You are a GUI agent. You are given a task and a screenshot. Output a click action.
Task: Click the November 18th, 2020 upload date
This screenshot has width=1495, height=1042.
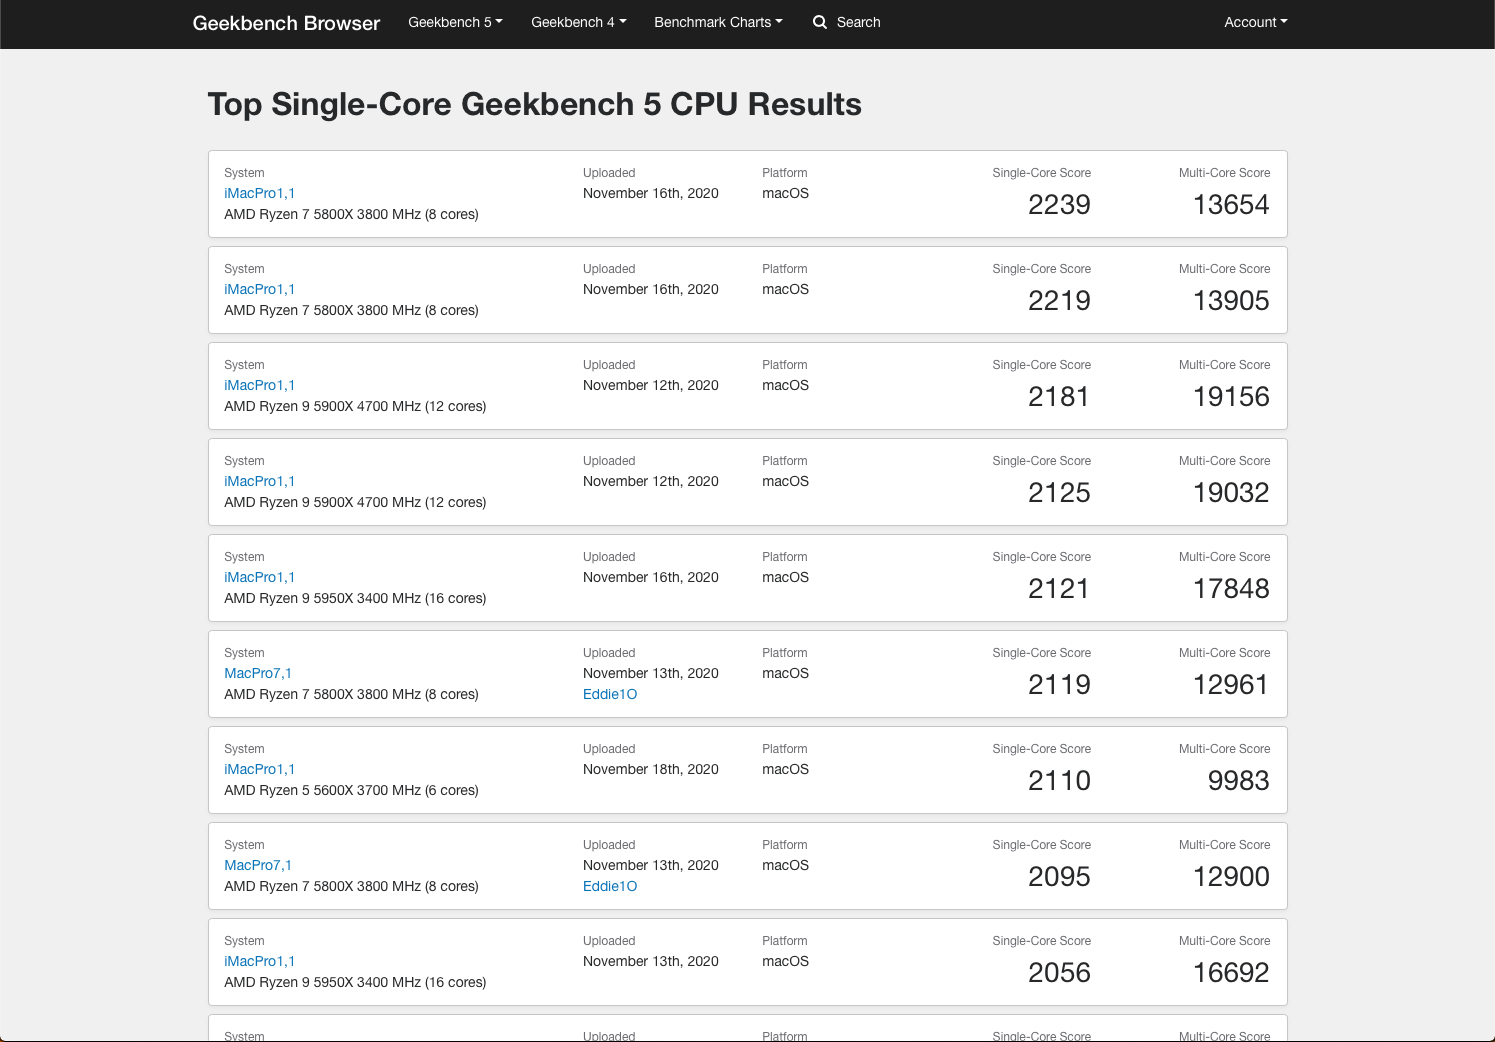click(x=651, y=769)
